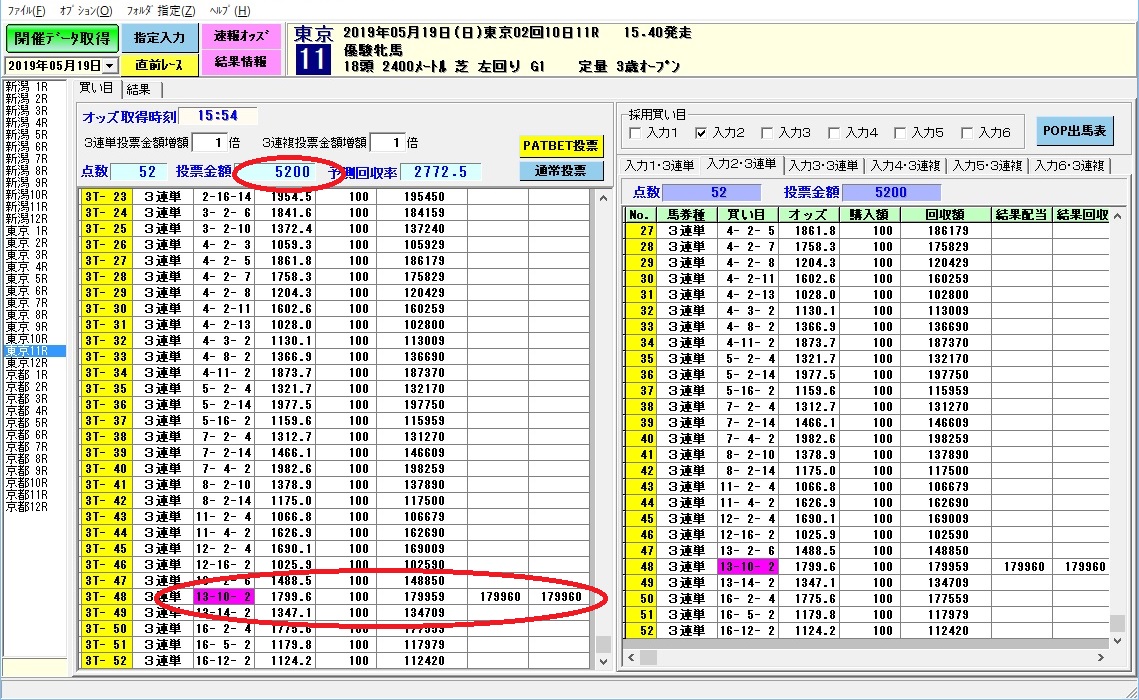Open the POP出馬表 race card
Image resolution: width=1139 pixels, height=700 pixels.
1074,130
